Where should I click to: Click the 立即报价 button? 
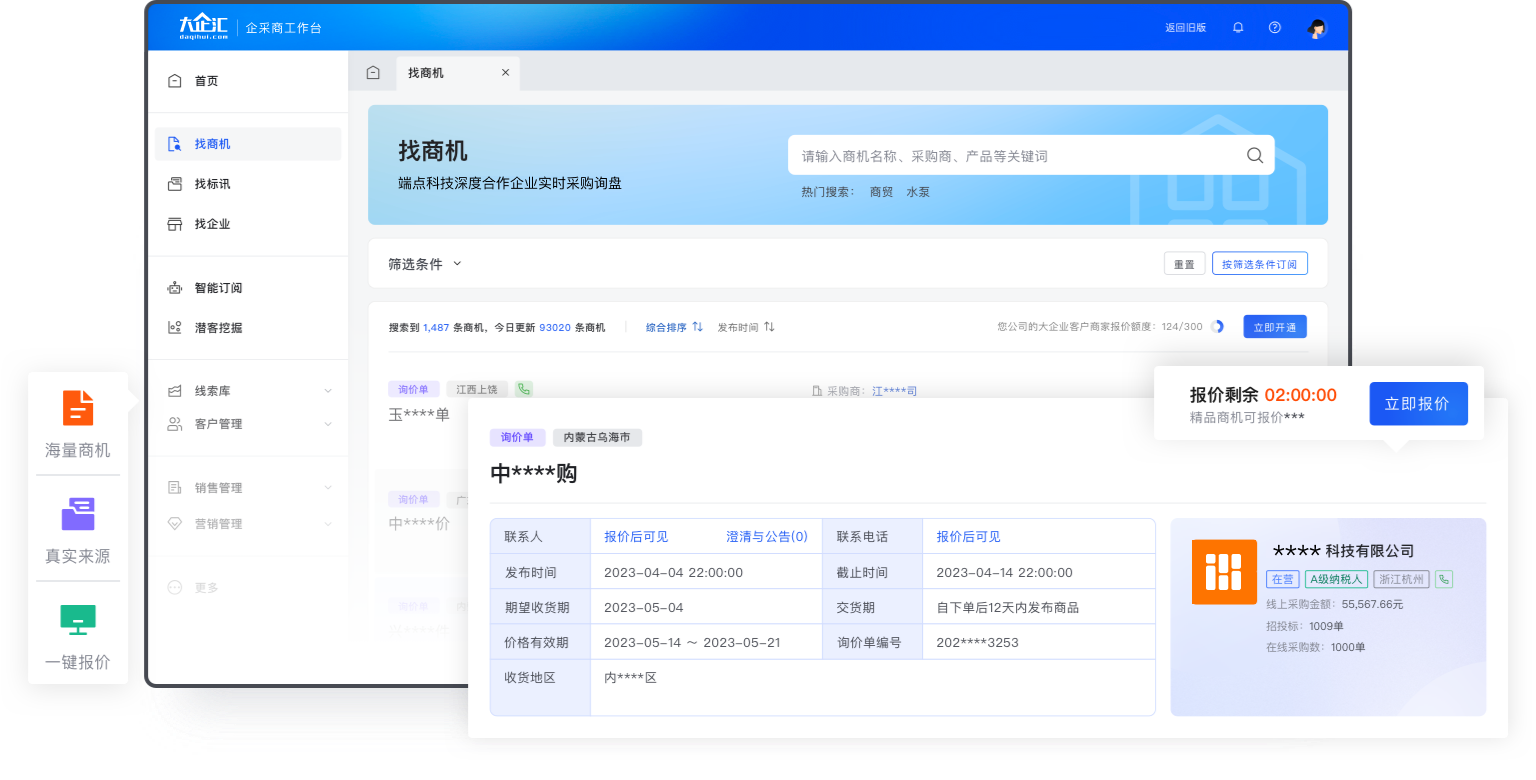click(1417, 404)
